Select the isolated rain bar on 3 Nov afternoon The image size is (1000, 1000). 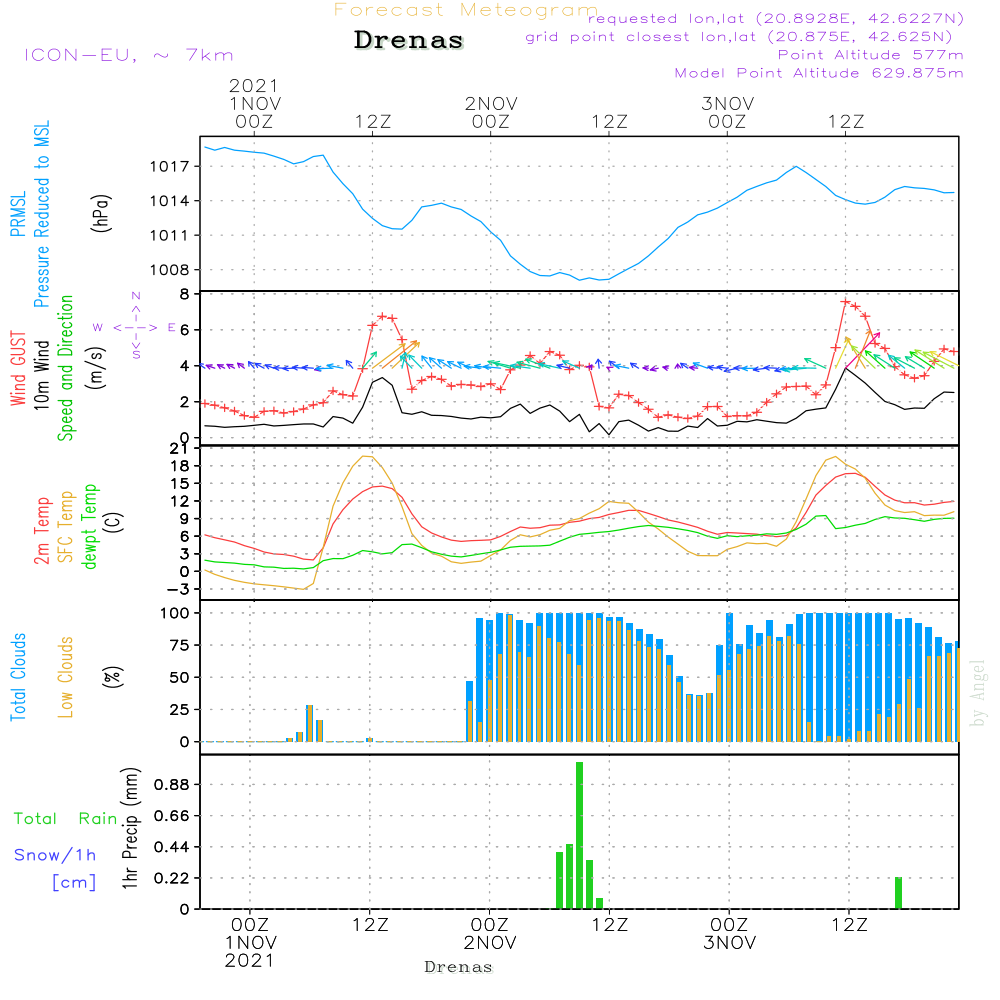pos(898,892)
